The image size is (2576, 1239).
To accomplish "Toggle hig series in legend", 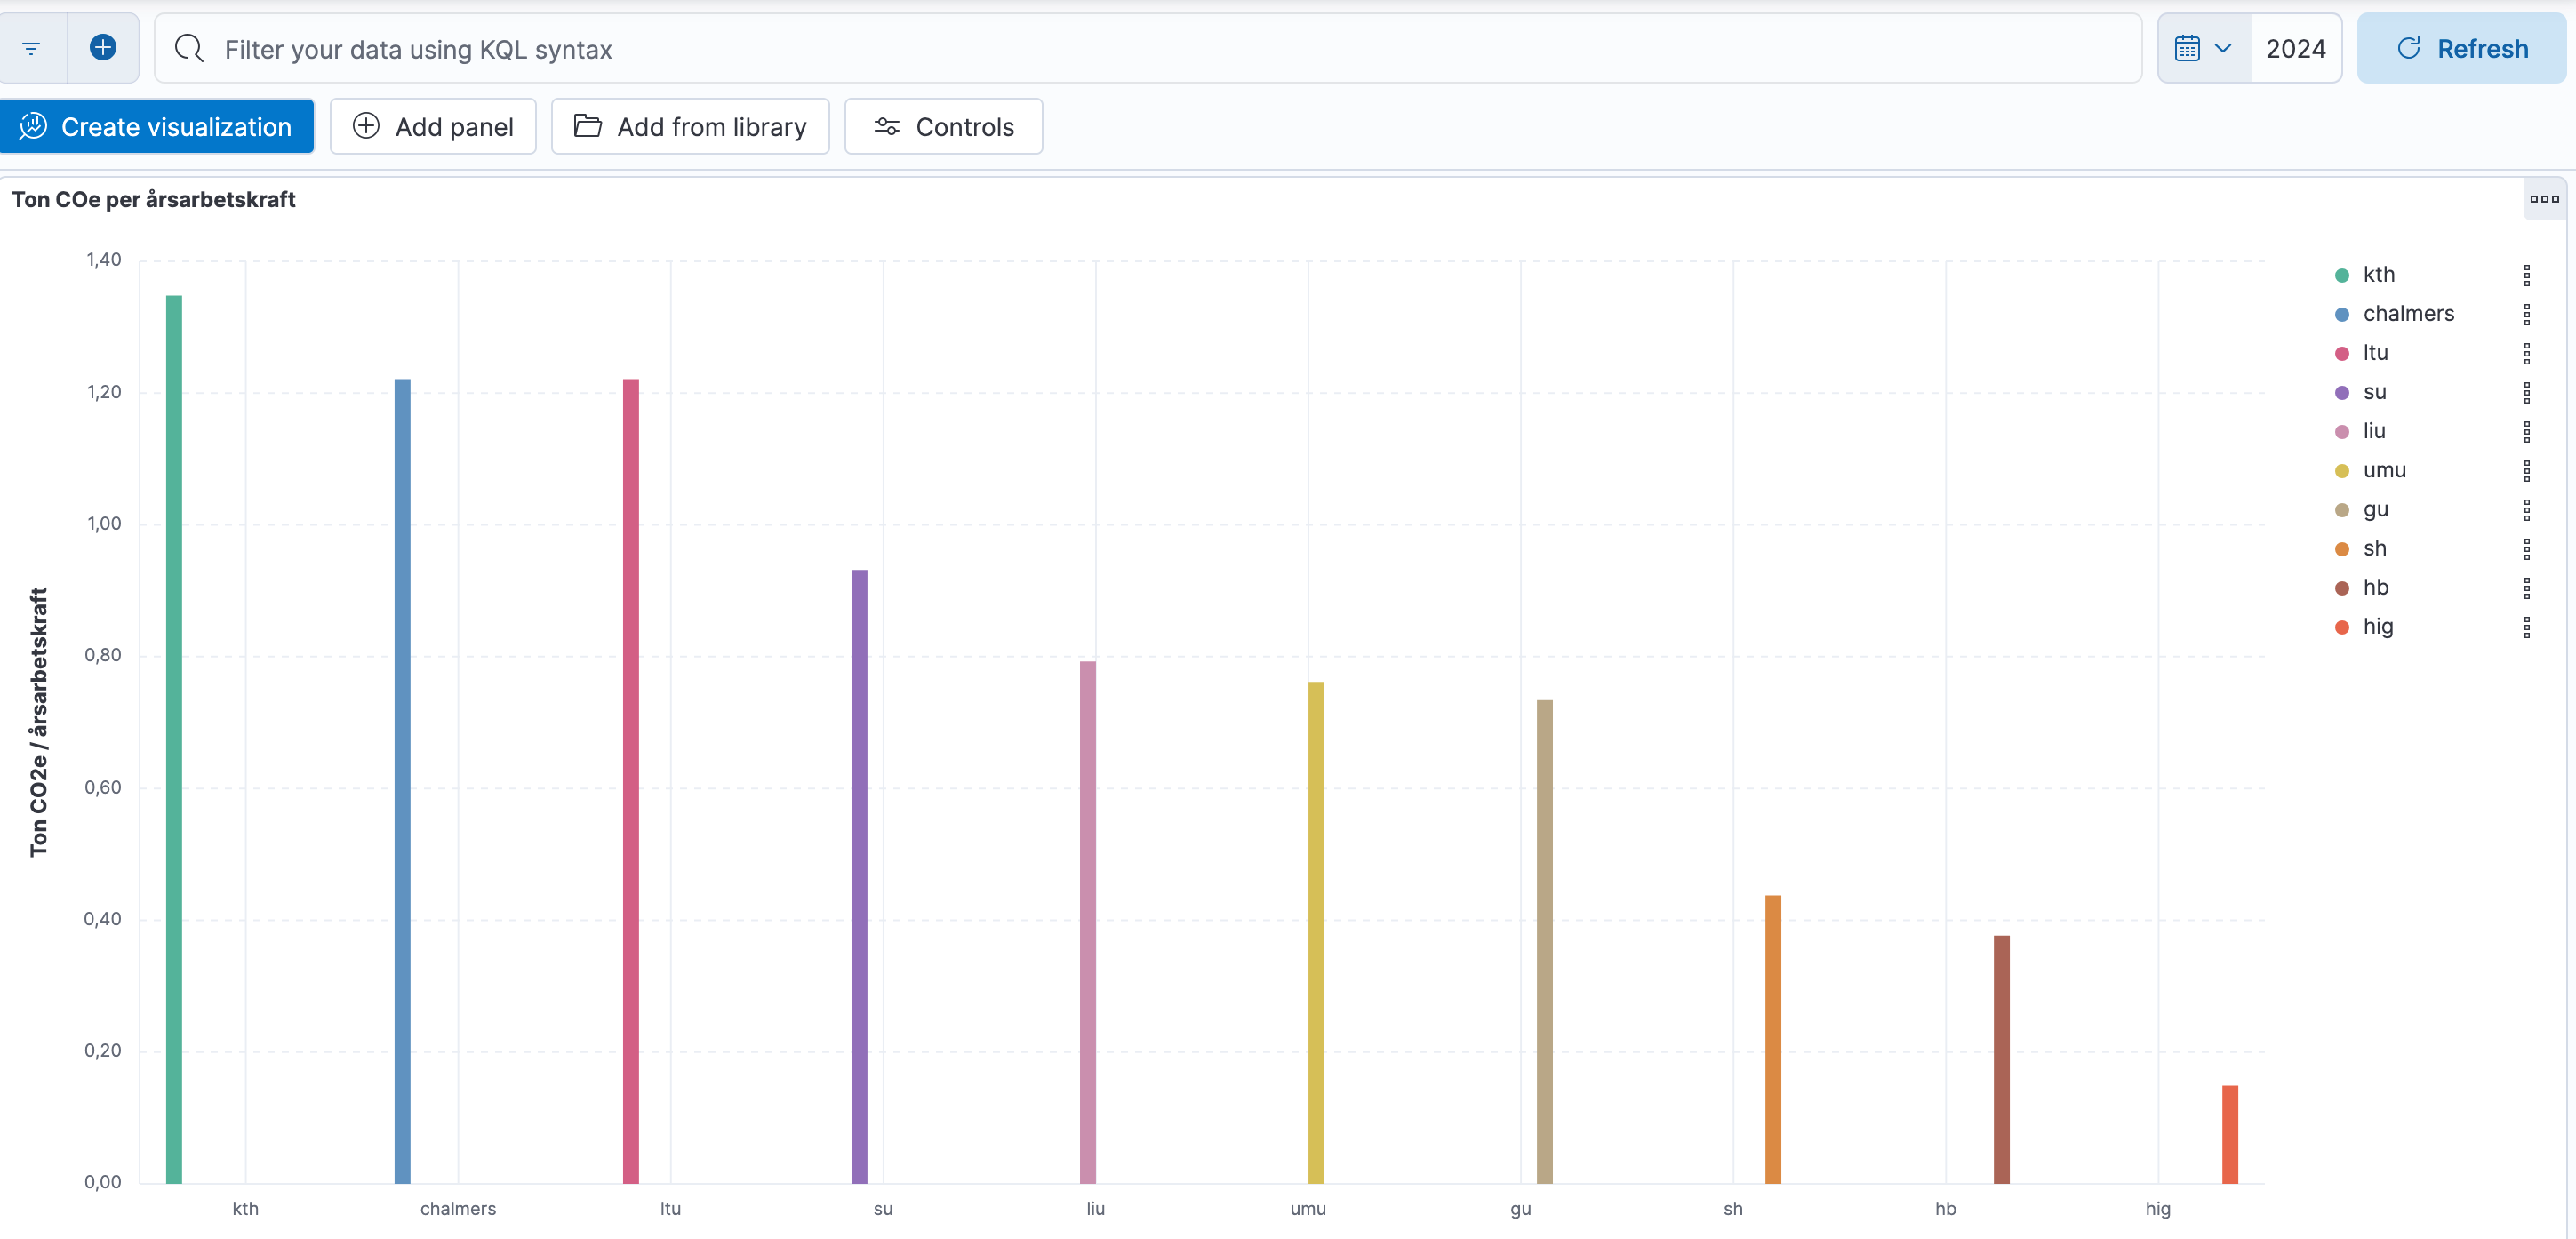I will point(2377,627).
